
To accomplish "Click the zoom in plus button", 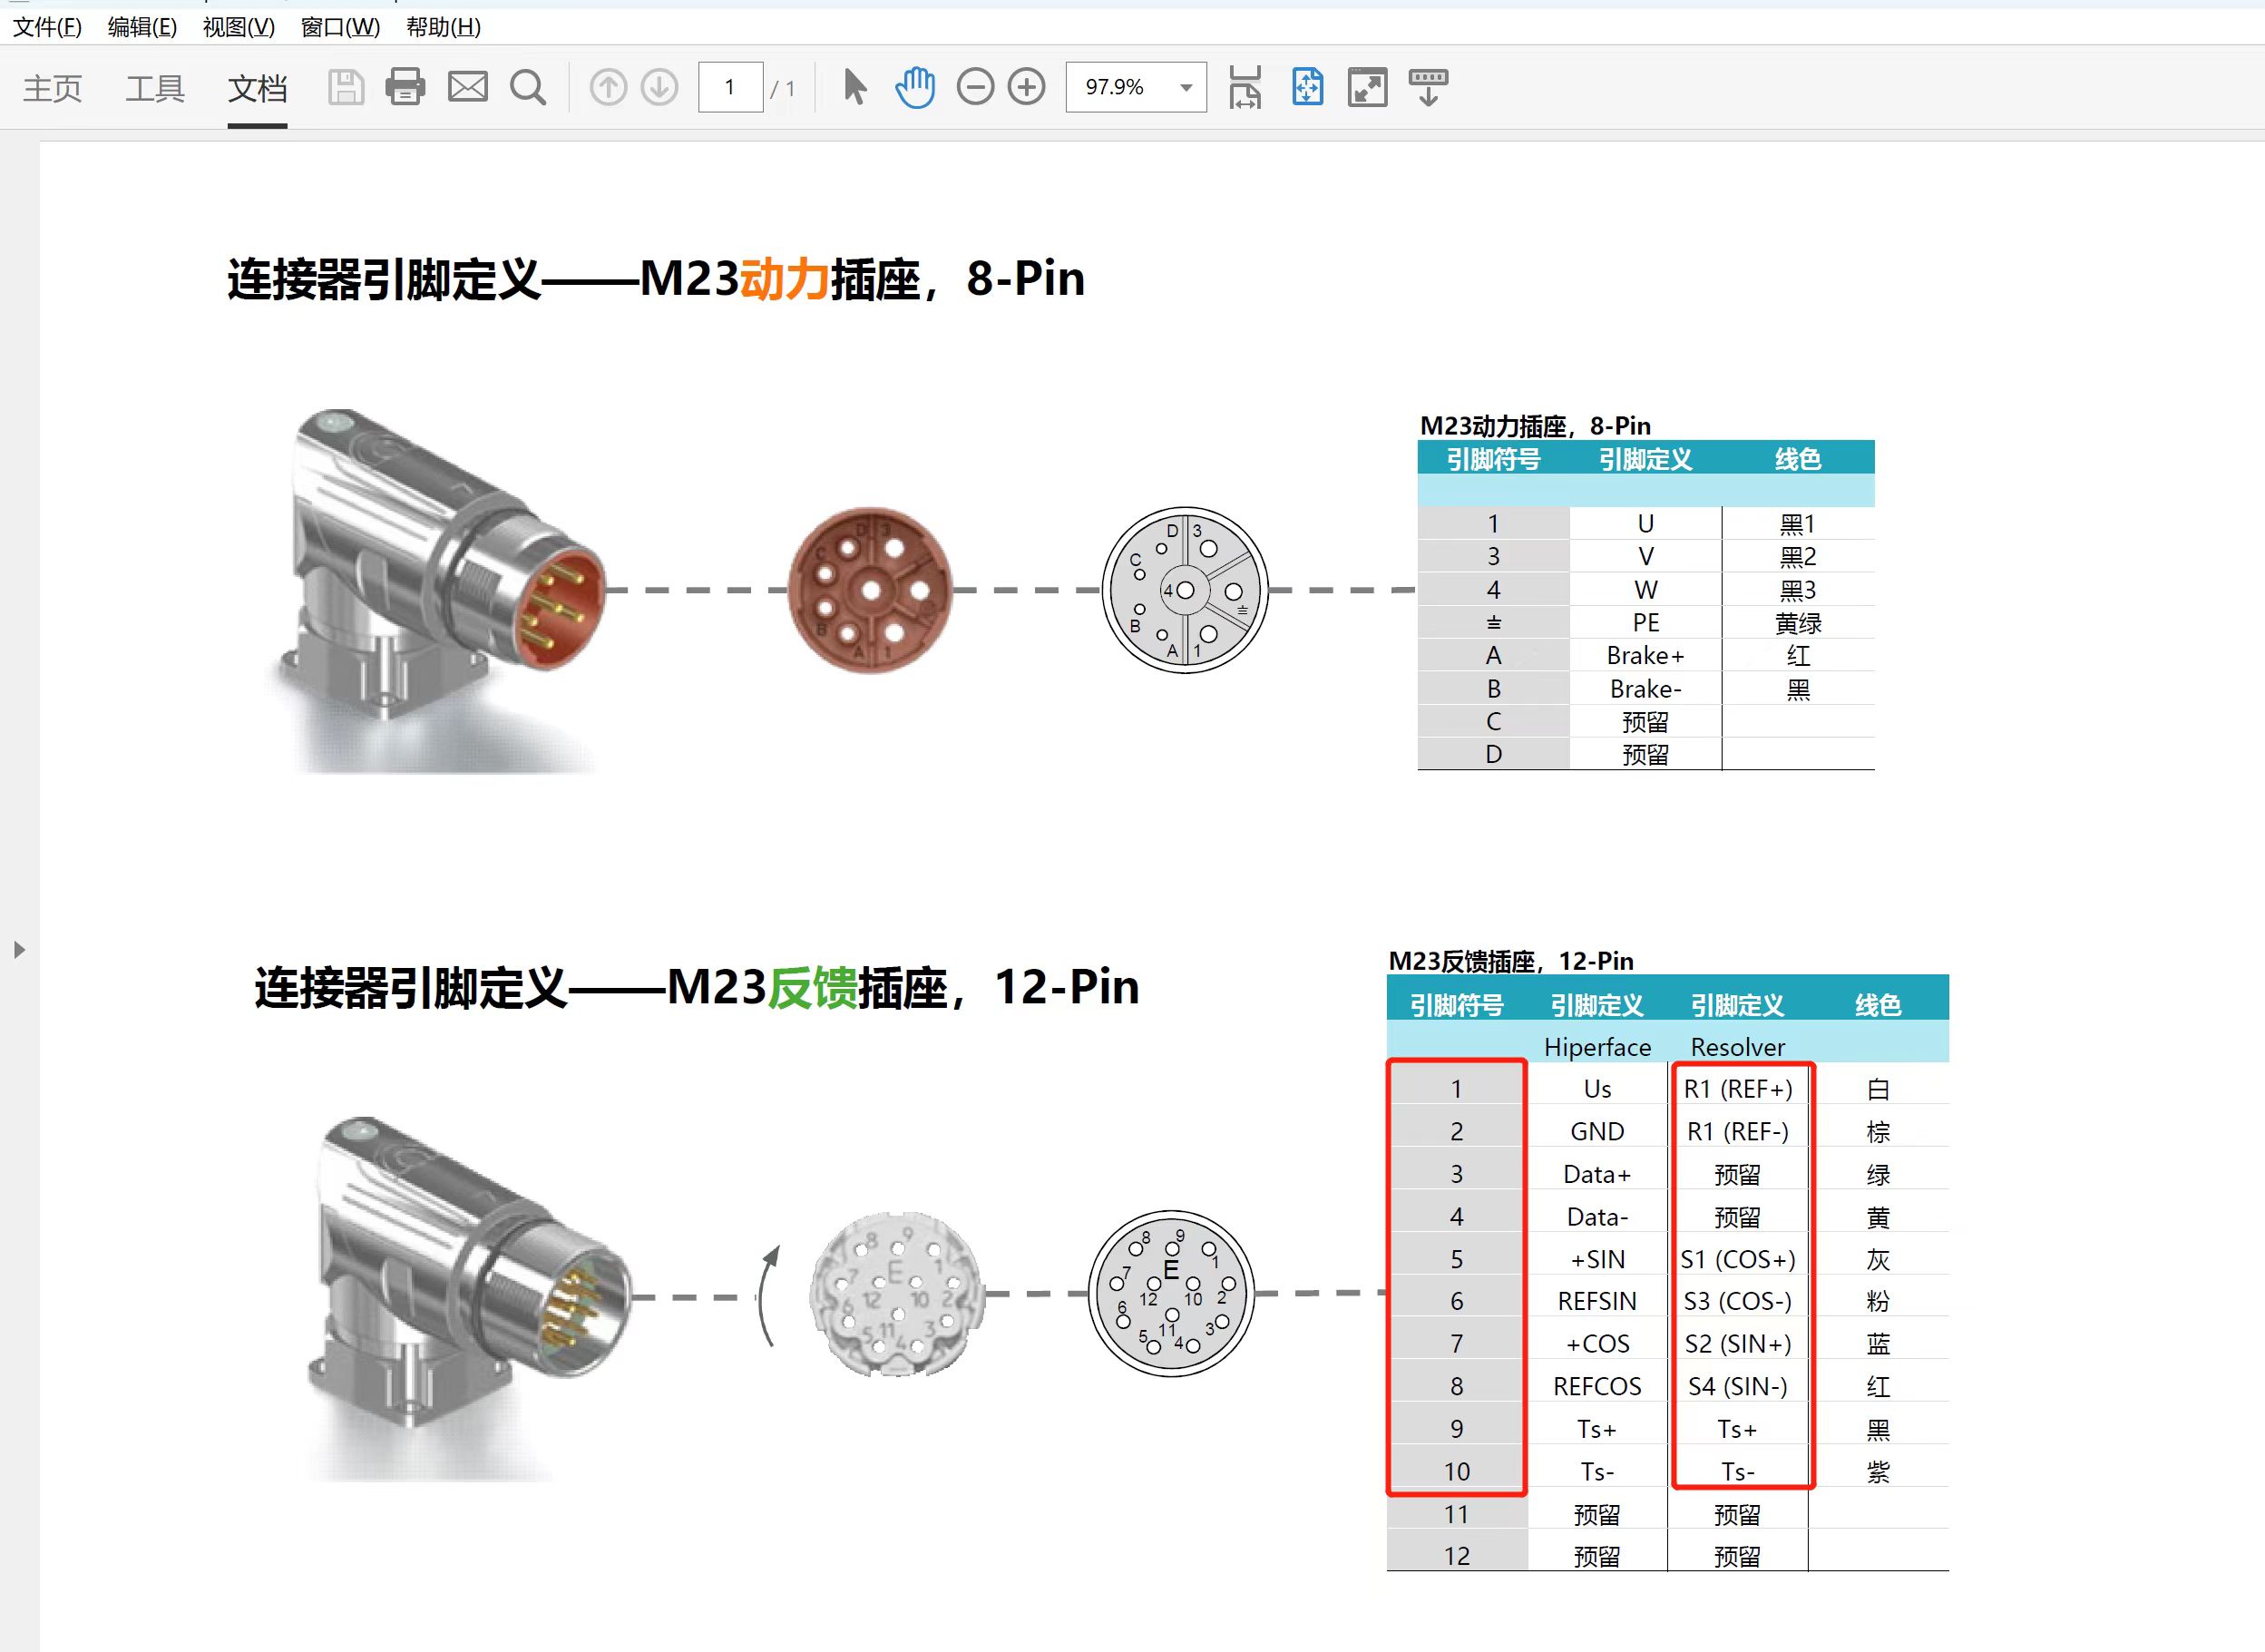I will tap(1026, 87).
